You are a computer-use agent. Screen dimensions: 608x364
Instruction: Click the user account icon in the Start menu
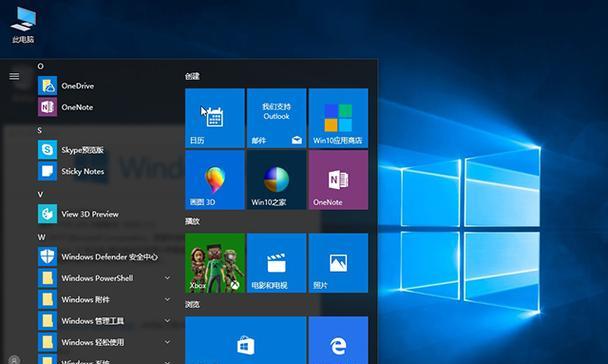[x=14, y=360]
